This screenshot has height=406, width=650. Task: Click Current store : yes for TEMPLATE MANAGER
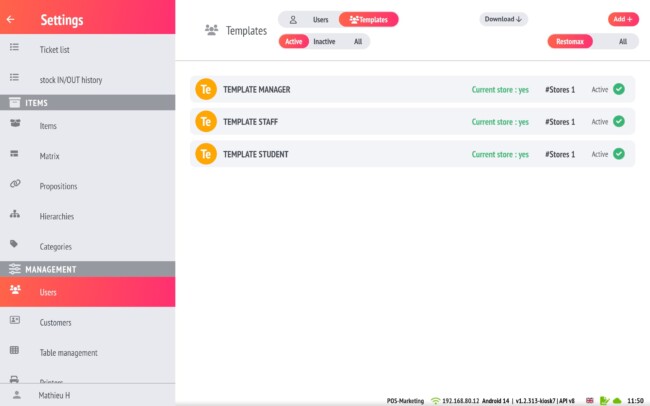coord(500,90)
